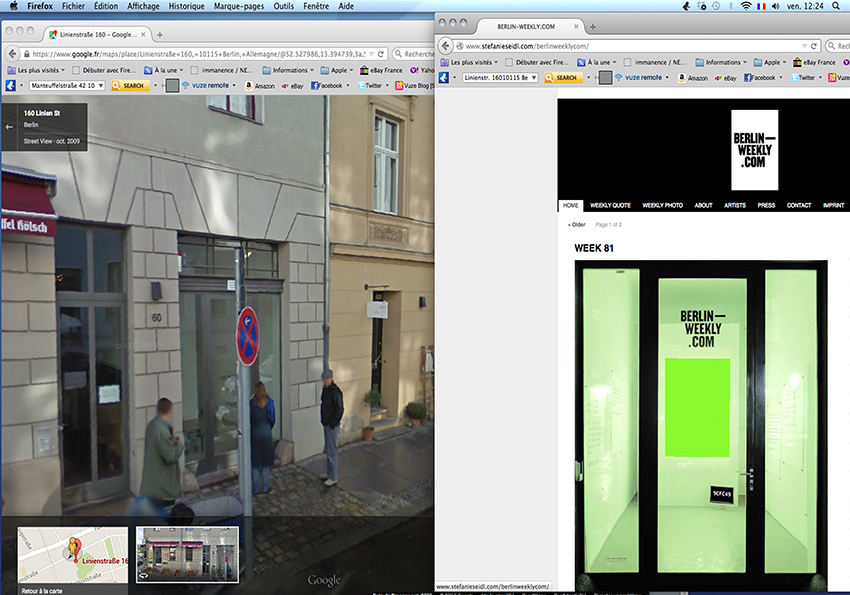850x595 pixels.
Task: Open the eBay toolbar shortcut in the Google Maps window
Action: point(292,86)
